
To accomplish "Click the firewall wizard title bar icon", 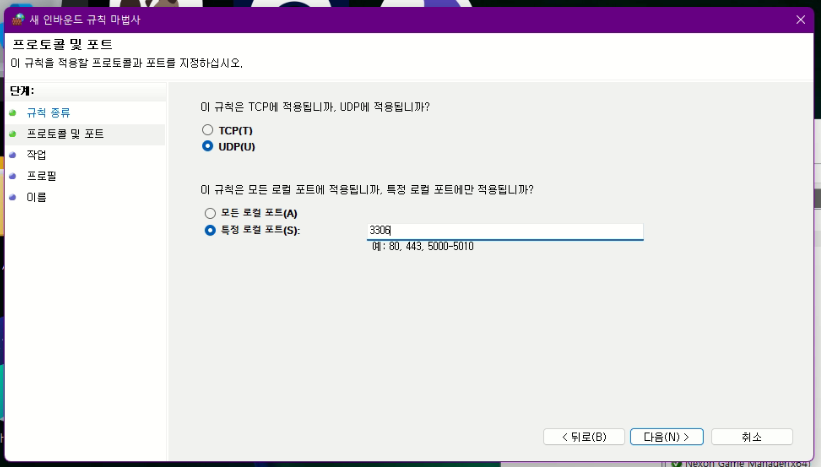I will point(18,20).
